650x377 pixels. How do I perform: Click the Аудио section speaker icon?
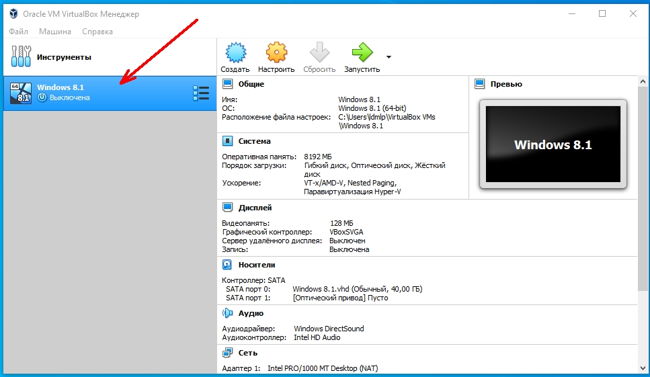click(x=228, y=313)
